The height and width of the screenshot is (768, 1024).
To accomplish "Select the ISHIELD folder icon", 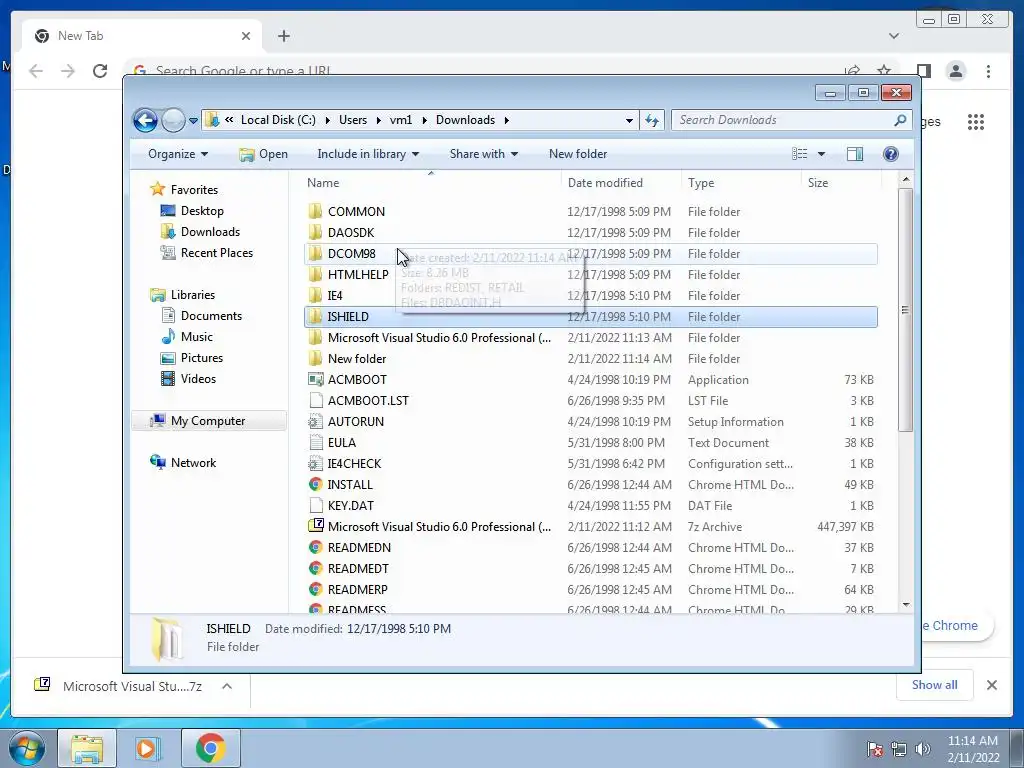I will (x=315, y=317).
